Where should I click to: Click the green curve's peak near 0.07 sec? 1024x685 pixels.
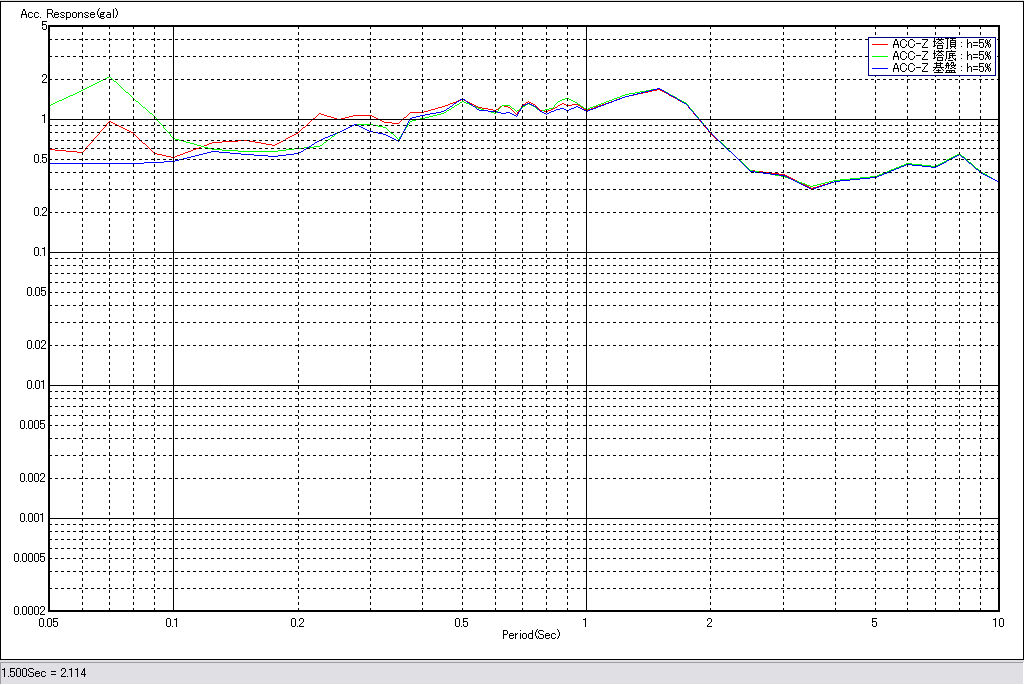pyautogui.click(x=110, y=77)
